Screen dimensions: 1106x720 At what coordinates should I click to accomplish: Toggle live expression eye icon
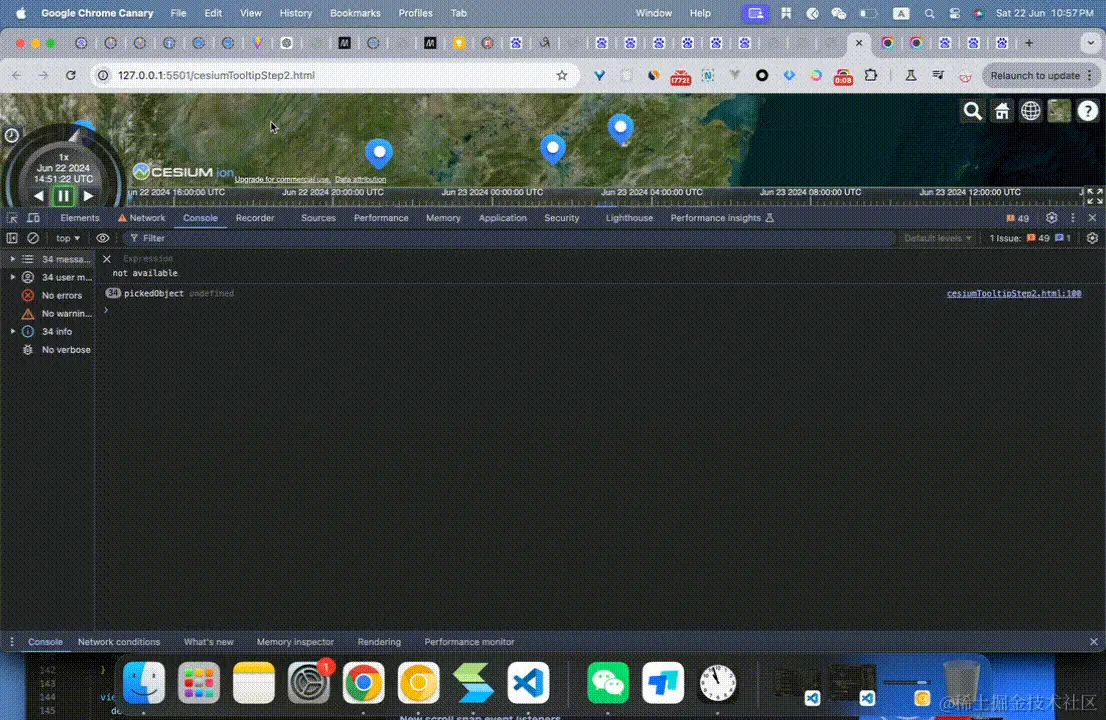(x=103, y=238)
